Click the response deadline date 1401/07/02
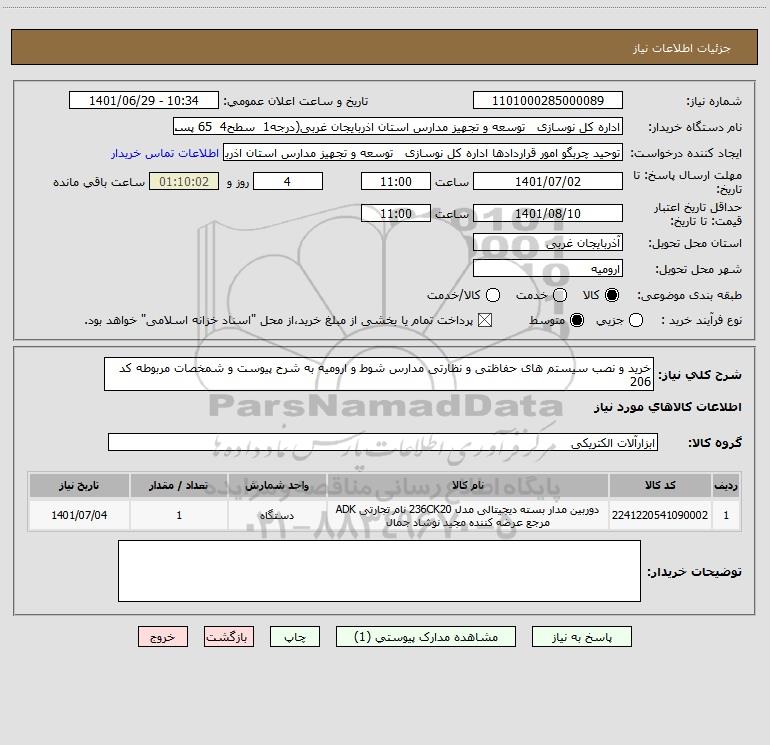This screenshot has height=745, width=770. tap(548, 181)
